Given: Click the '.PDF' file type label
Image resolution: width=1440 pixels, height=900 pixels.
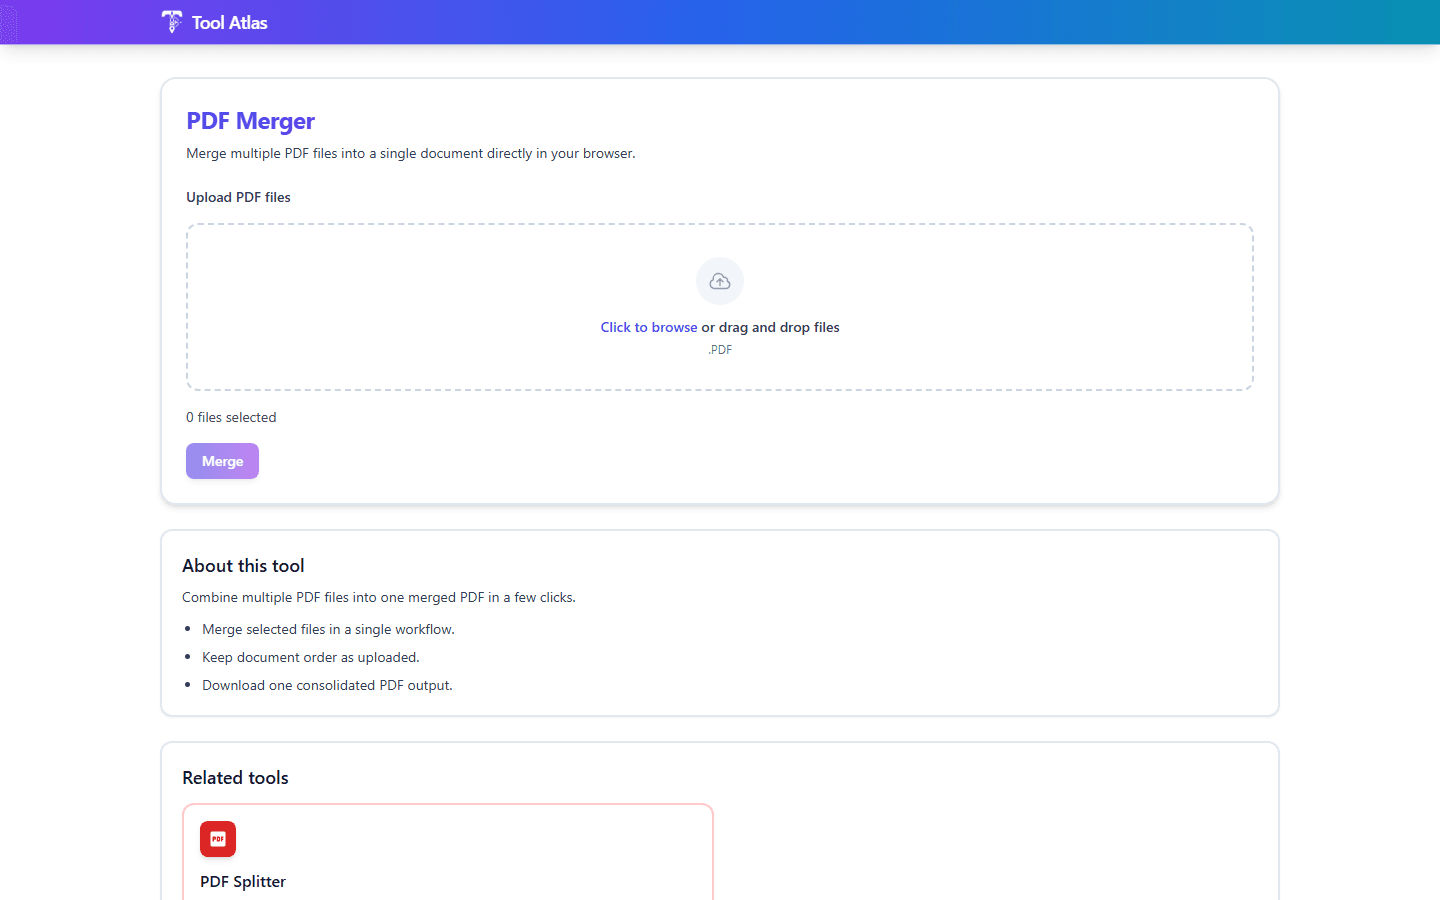Looking at the screenshot, I should 719,349.
